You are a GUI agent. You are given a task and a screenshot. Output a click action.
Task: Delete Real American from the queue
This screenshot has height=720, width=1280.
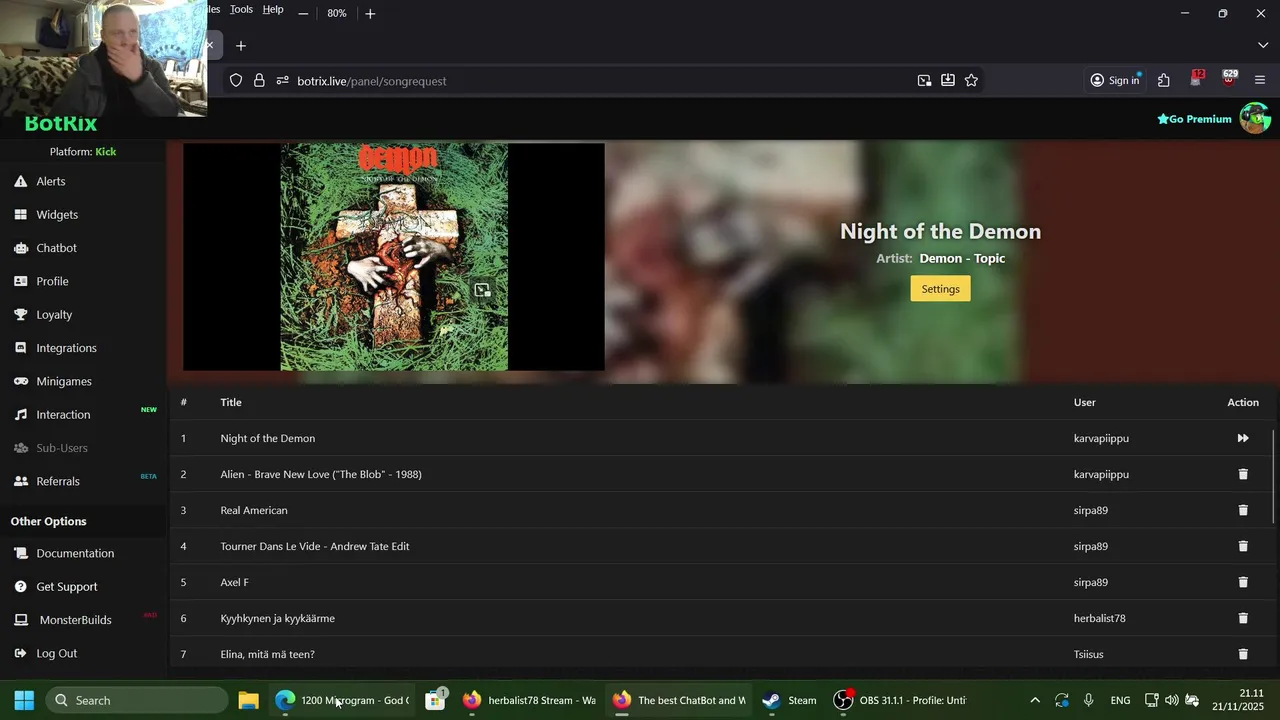click(x=1243, y=510)
